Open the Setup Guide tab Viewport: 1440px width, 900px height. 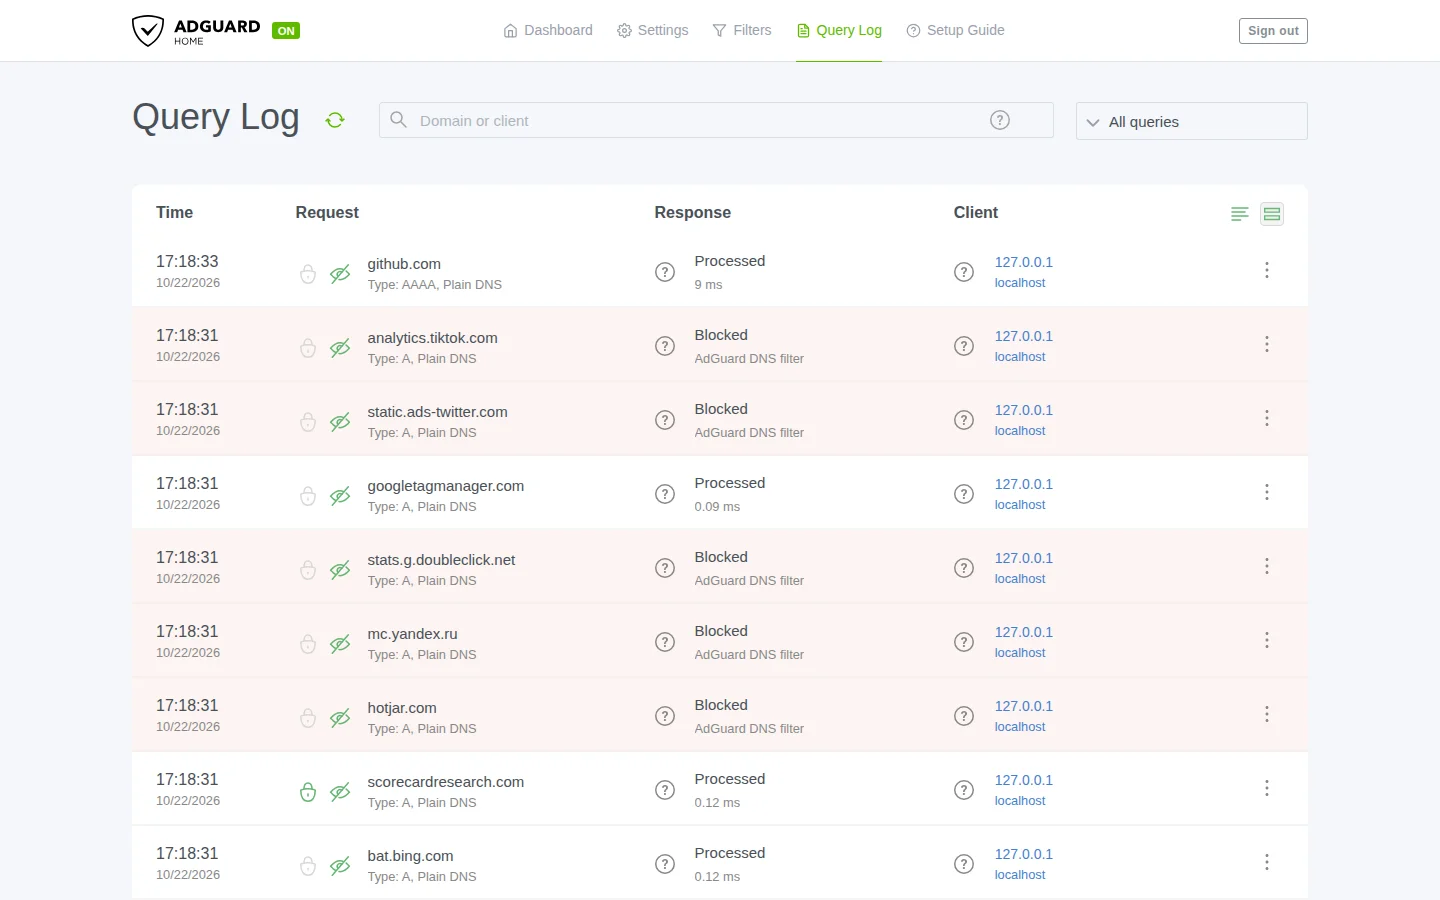point(955,30)
